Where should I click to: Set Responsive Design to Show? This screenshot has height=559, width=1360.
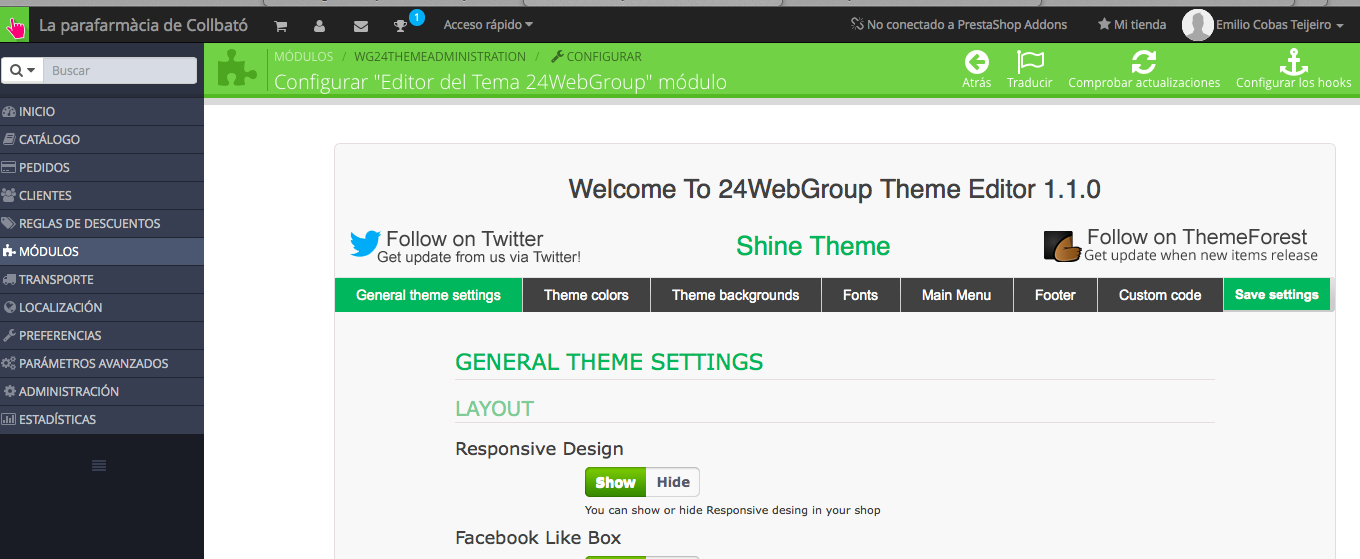(x=615, y=482)
